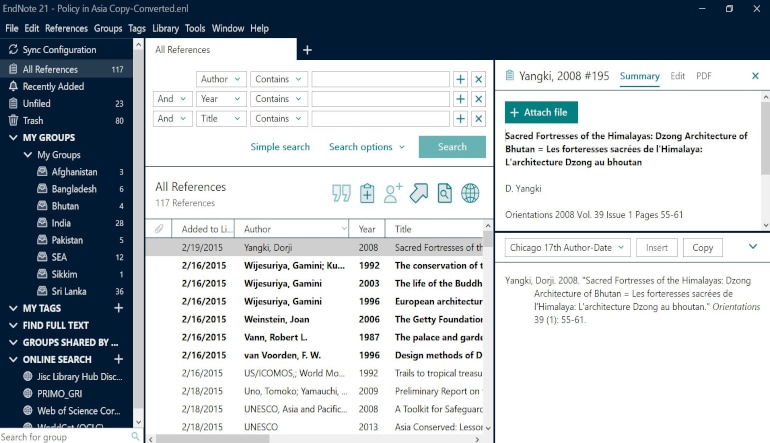The width and height of the screenshot is (770, 443).
Task: Remove the Year search row
Action: click(x=478, y=99)
